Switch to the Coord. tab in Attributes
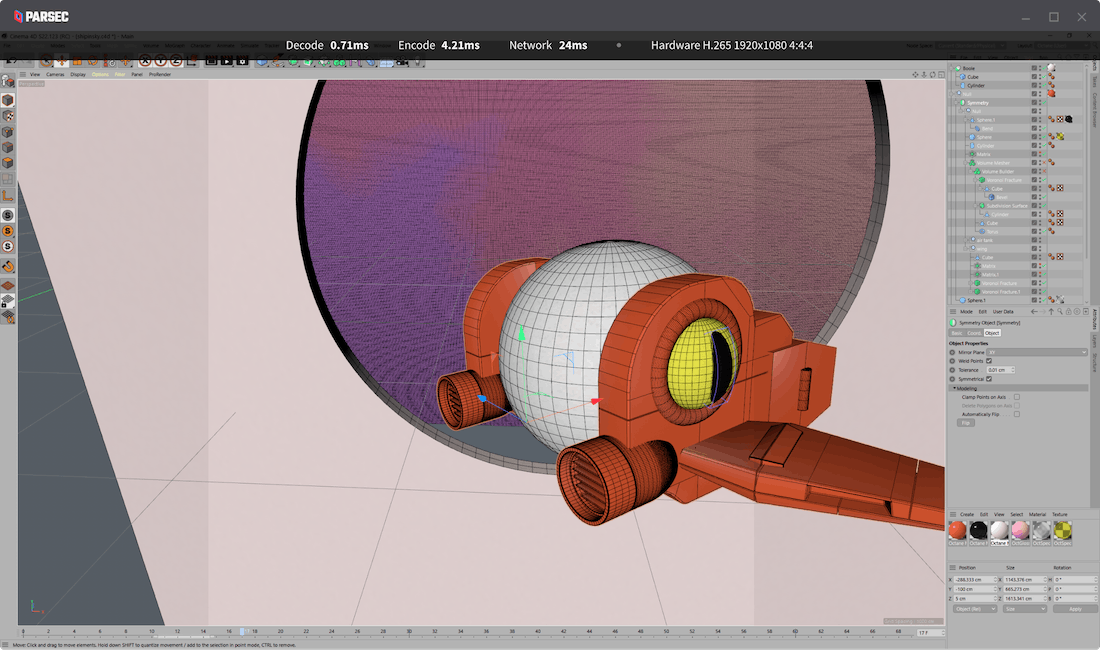This screenshot has width=1100, height=650. point(973,333)
